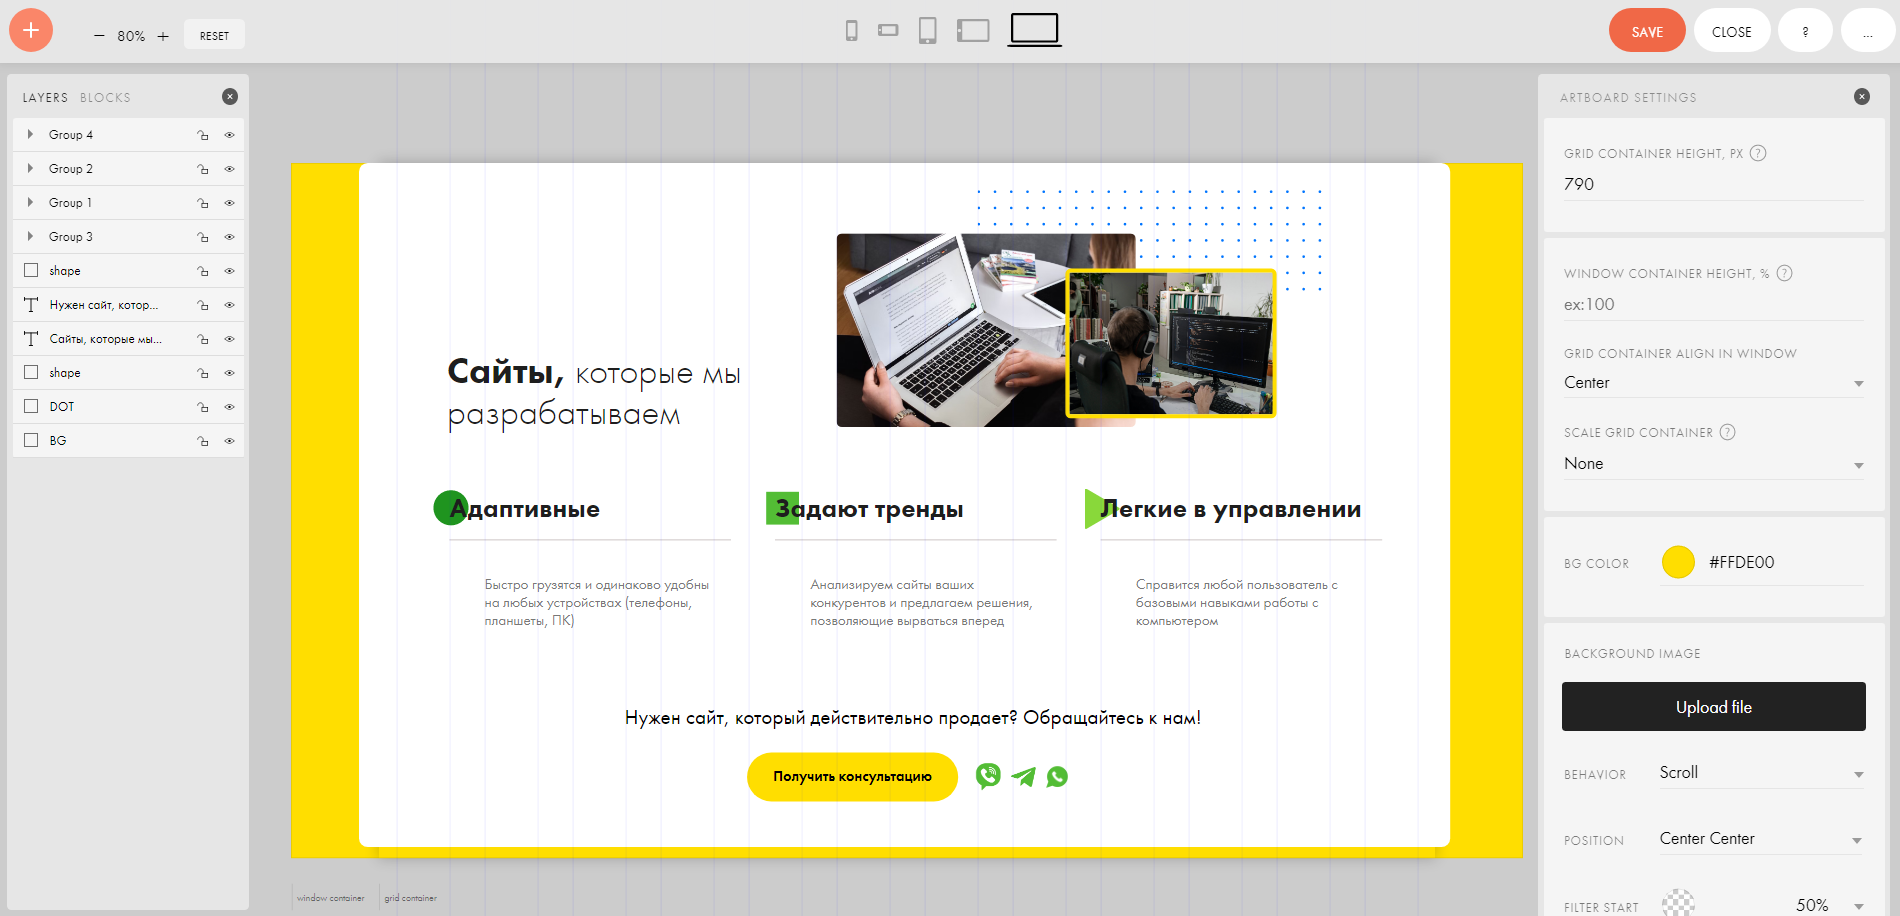1900x916 pixels.
Task: Open Grid Container Align dropdown
Action: point(1713,383)
